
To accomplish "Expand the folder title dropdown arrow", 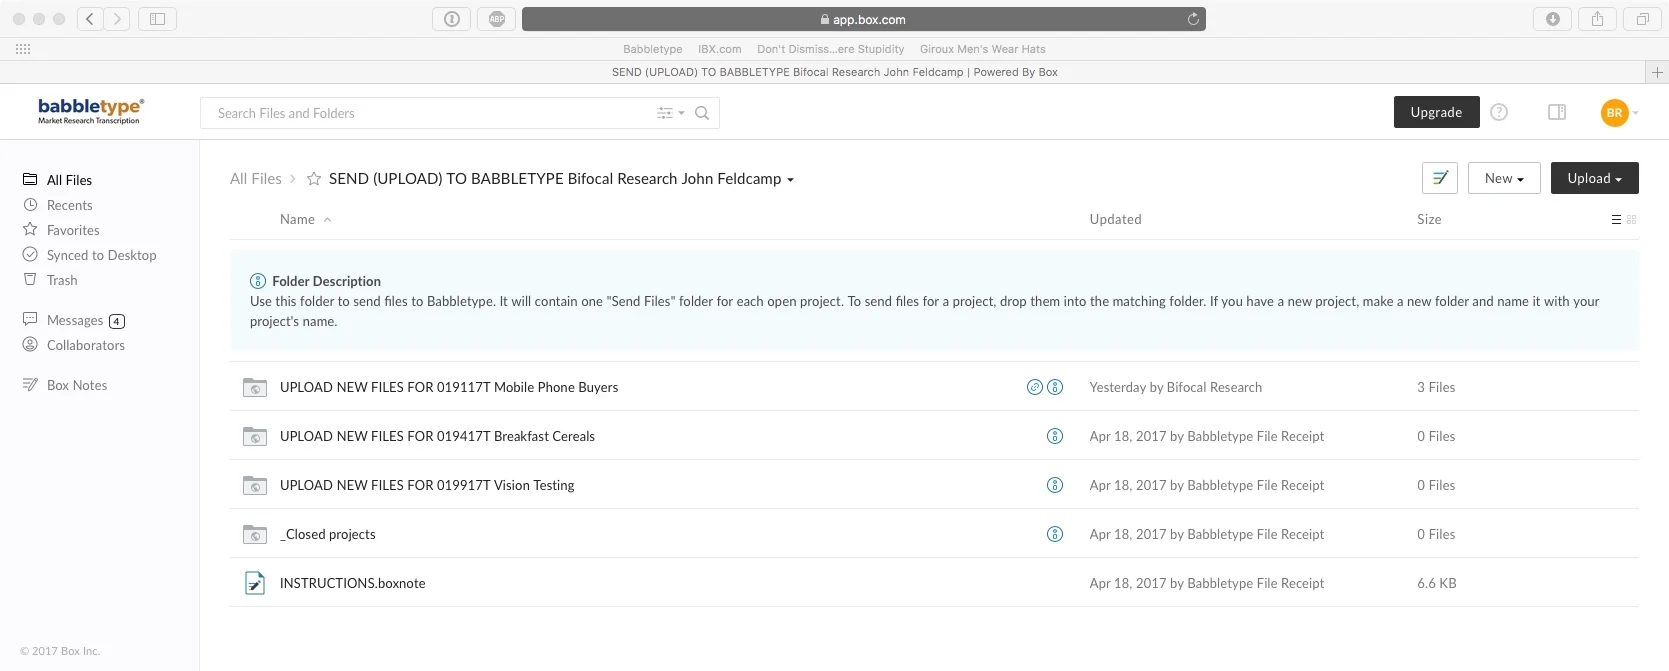I will pos(790,180).
